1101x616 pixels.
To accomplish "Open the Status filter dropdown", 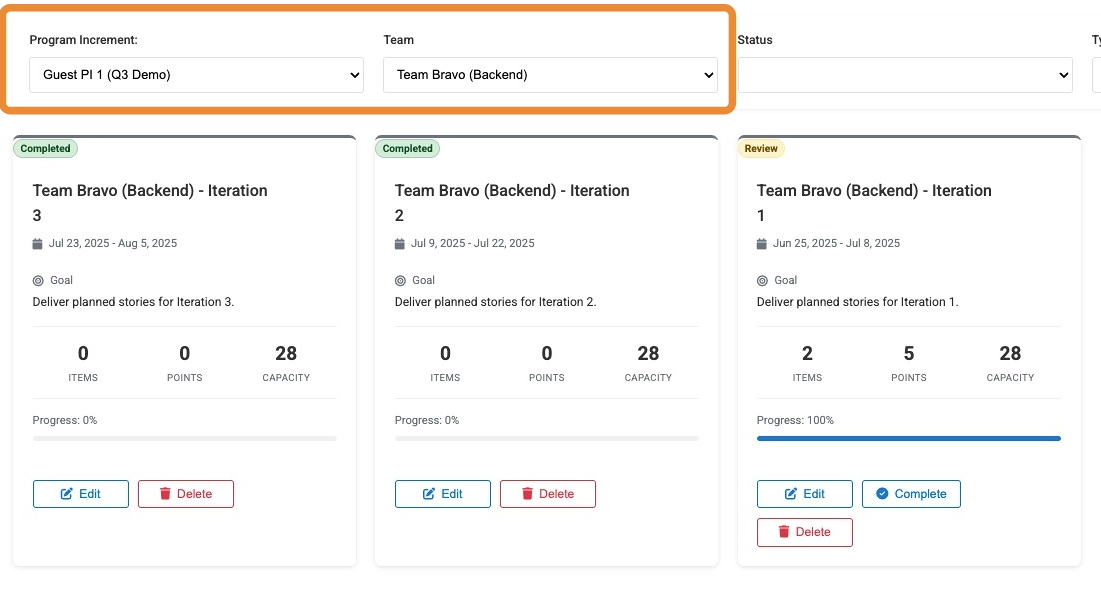I will click(905, 74).
